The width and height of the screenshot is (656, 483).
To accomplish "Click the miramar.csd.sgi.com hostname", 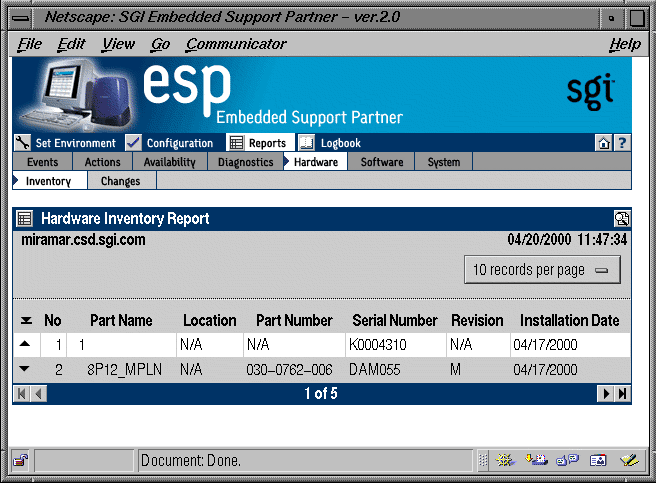I will pos(83,240).
